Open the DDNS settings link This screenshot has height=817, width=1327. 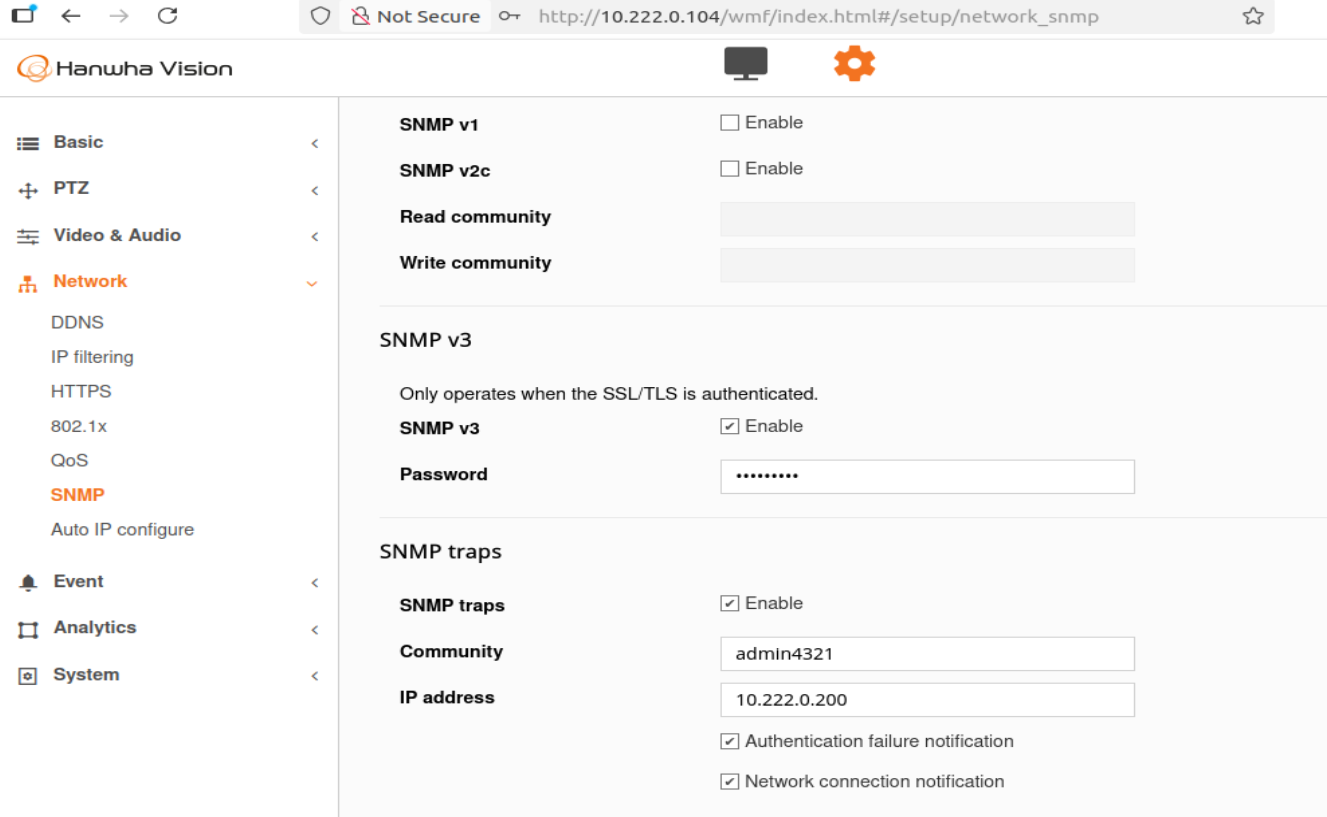[77, 322]
